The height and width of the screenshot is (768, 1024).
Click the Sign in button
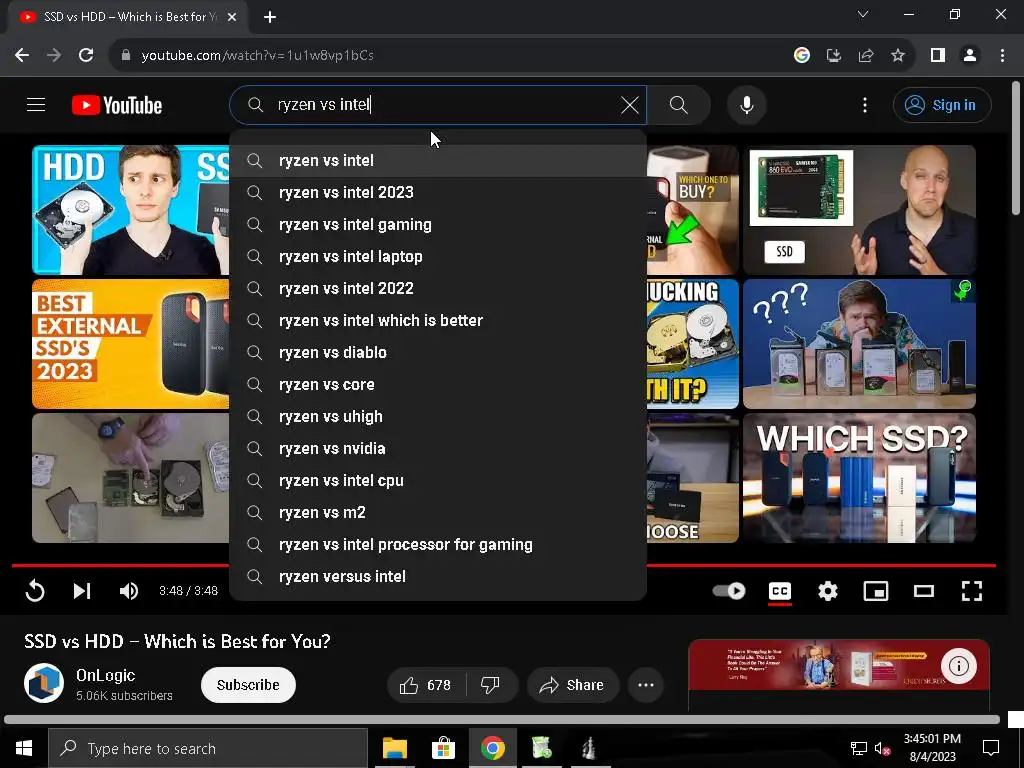[942, 104]
